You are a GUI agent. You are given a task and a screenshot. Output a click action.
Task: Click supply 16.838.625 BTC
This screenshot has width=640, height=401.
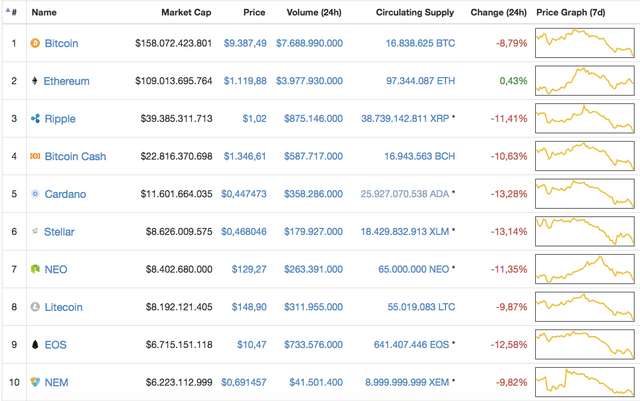[420, 43]
